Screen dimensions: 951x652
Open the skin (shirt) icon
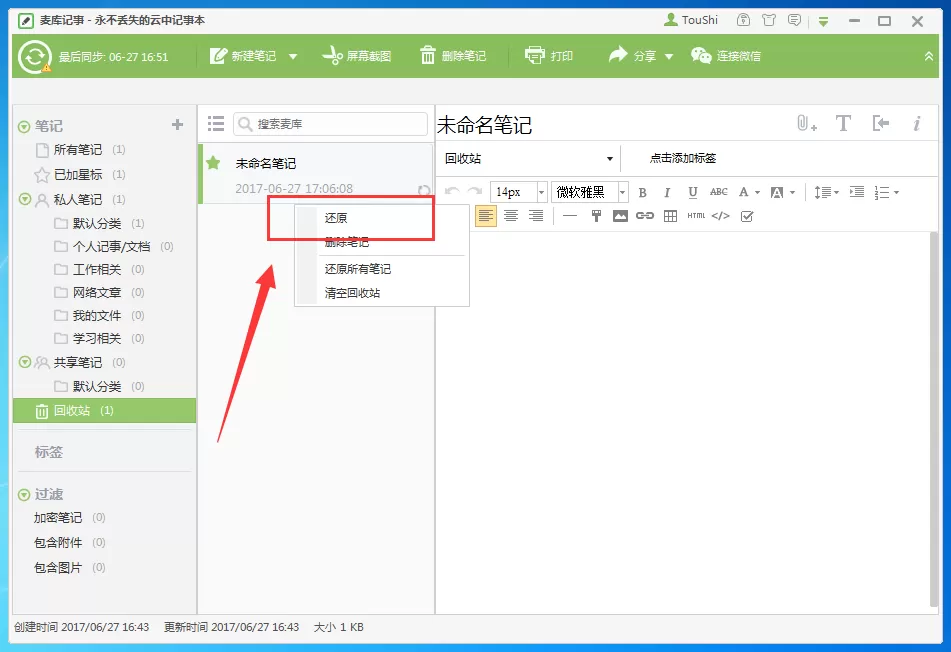769,20
